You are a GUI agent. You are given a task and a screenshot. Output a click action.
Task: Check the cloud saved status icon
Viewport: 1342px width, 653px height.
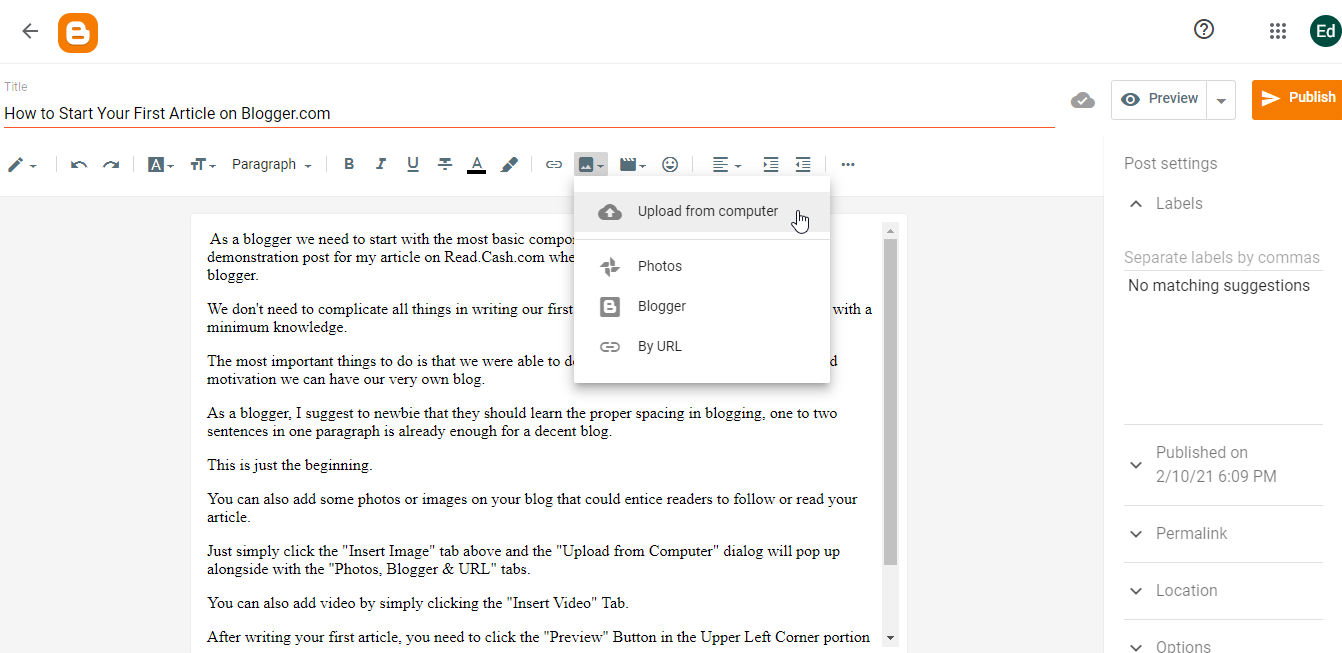coord(1083,100)
